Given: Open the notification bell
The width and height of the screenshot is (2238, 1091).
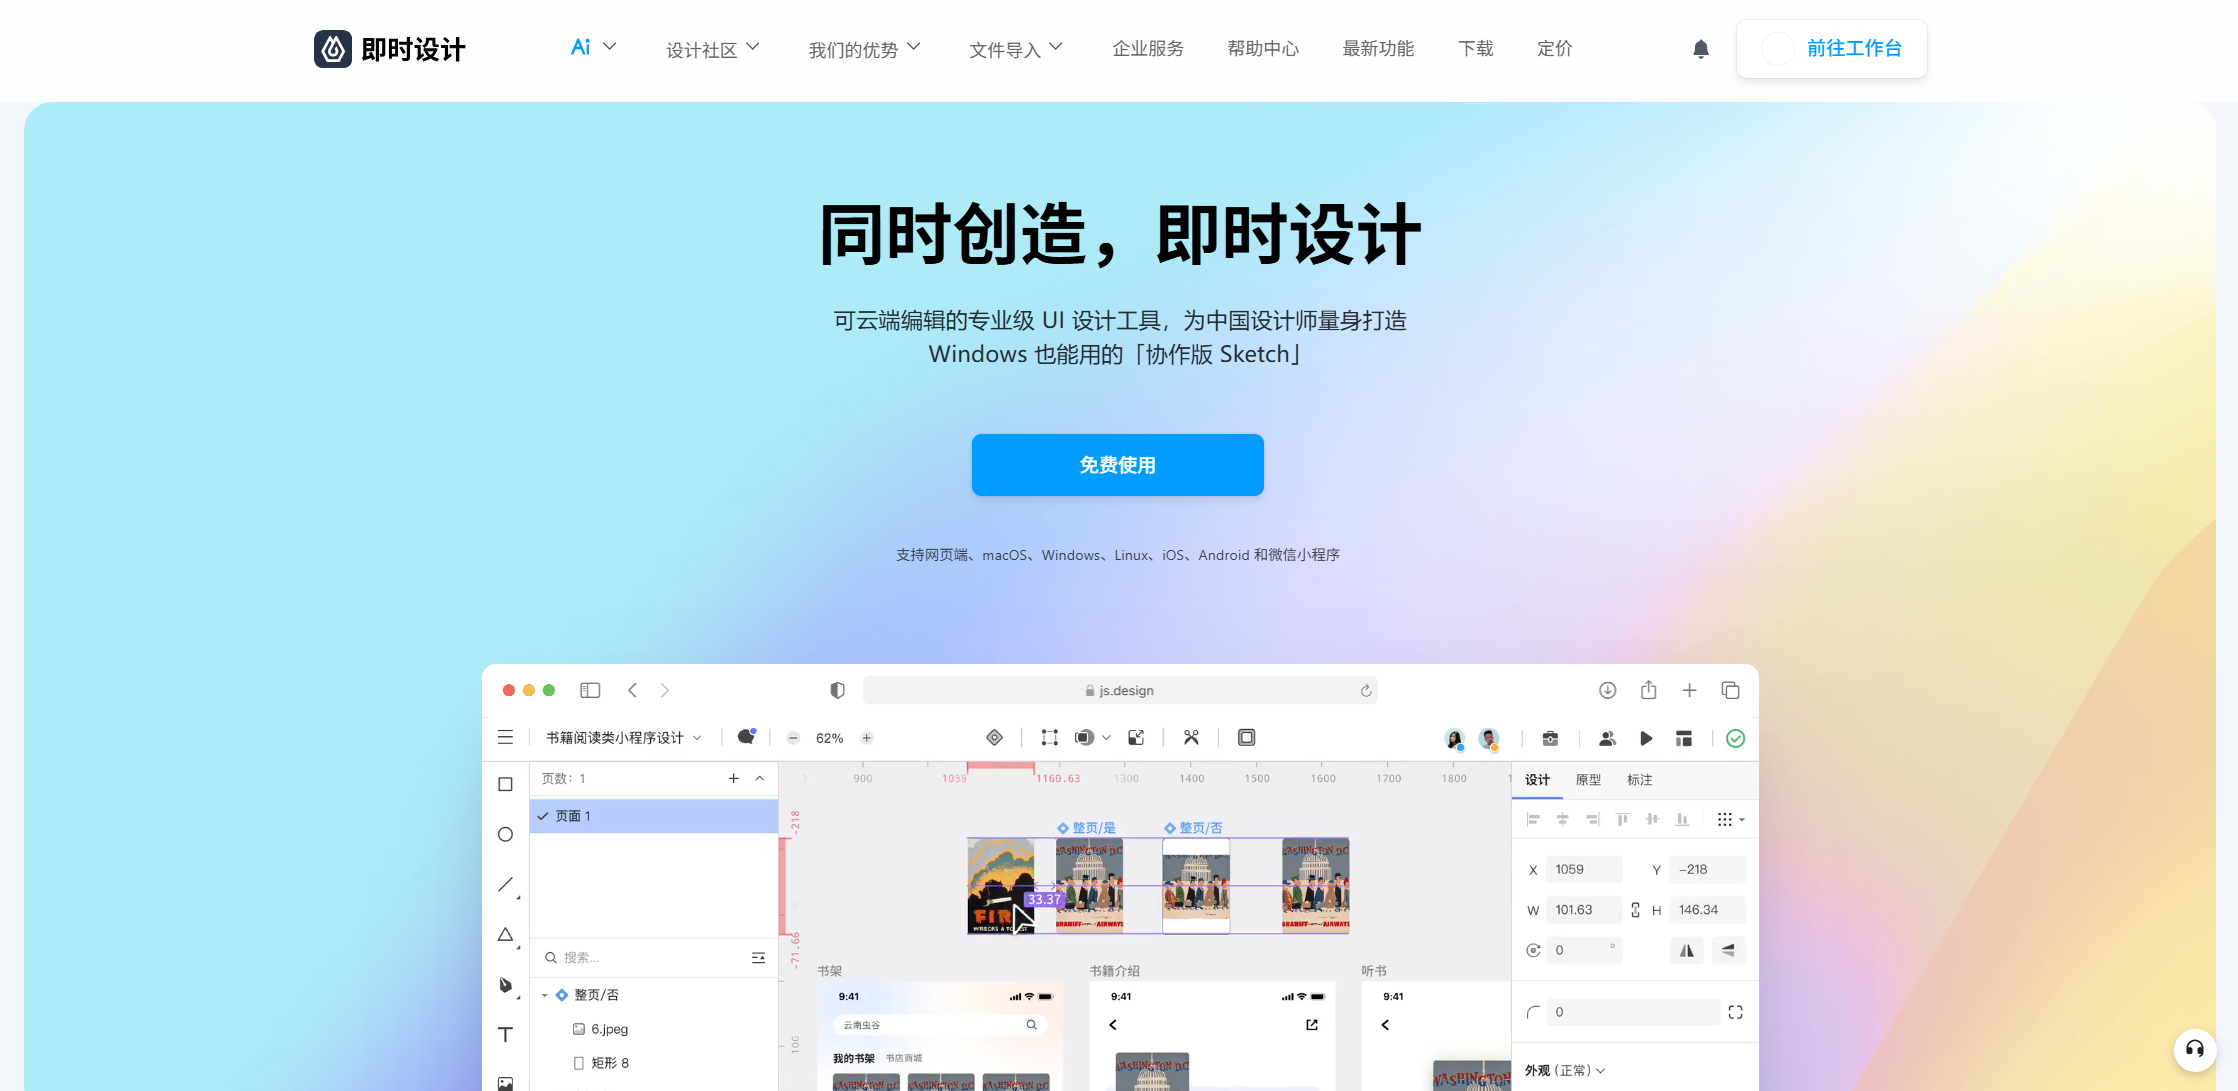Looking at the screenshot, I should [1700, 49].
